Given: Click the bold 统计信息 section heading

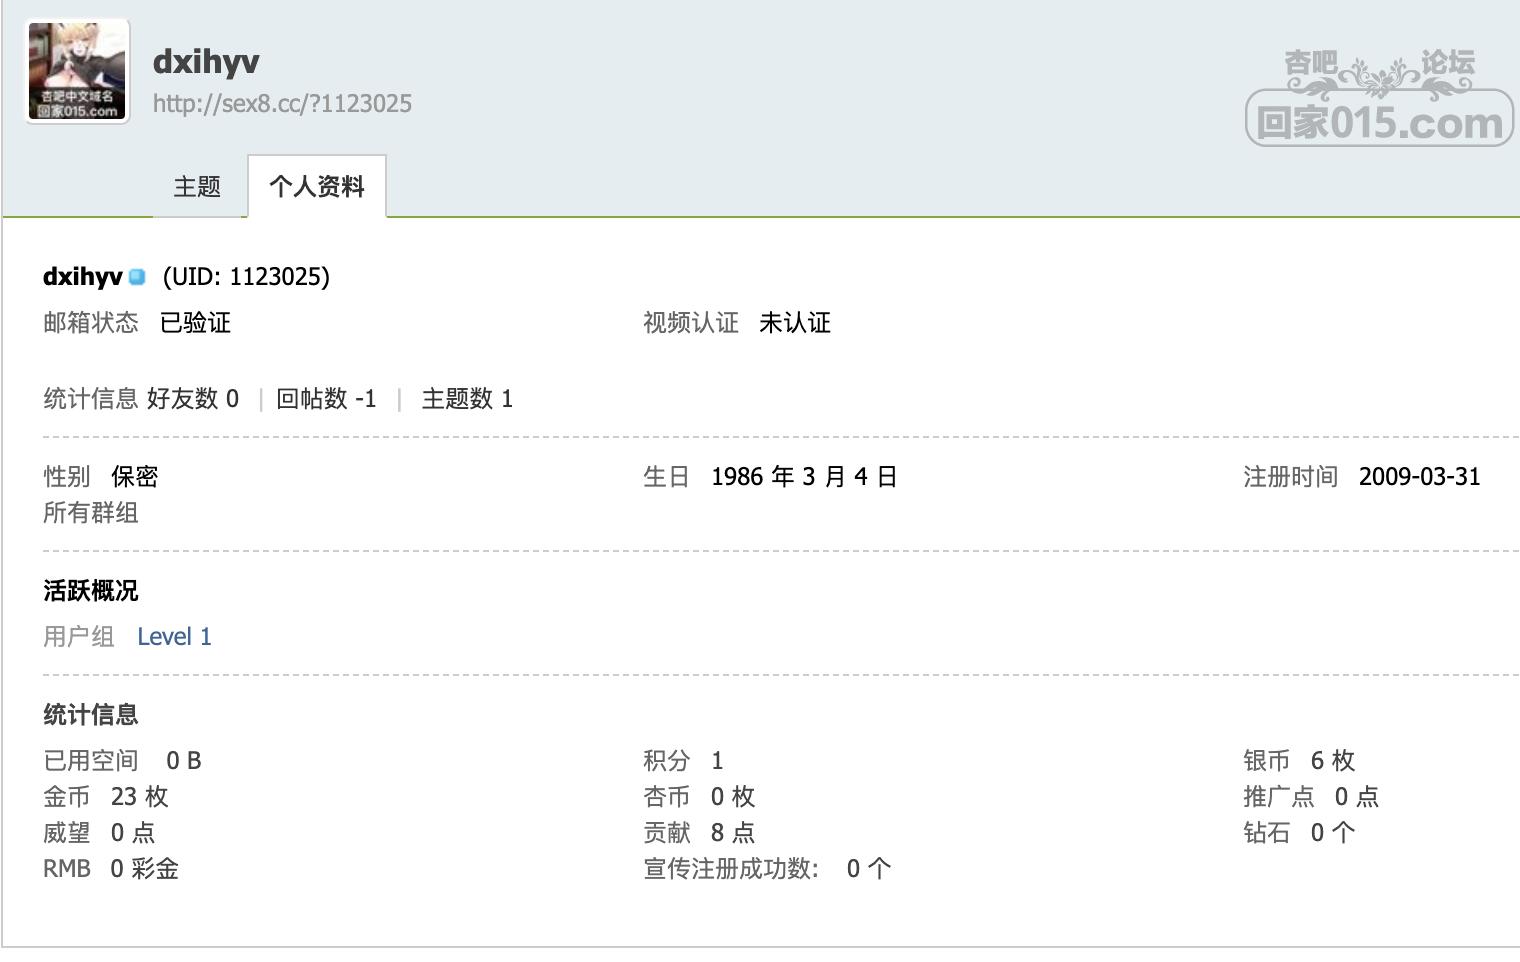Looking at the screenshot, I should tap(91, 715).
